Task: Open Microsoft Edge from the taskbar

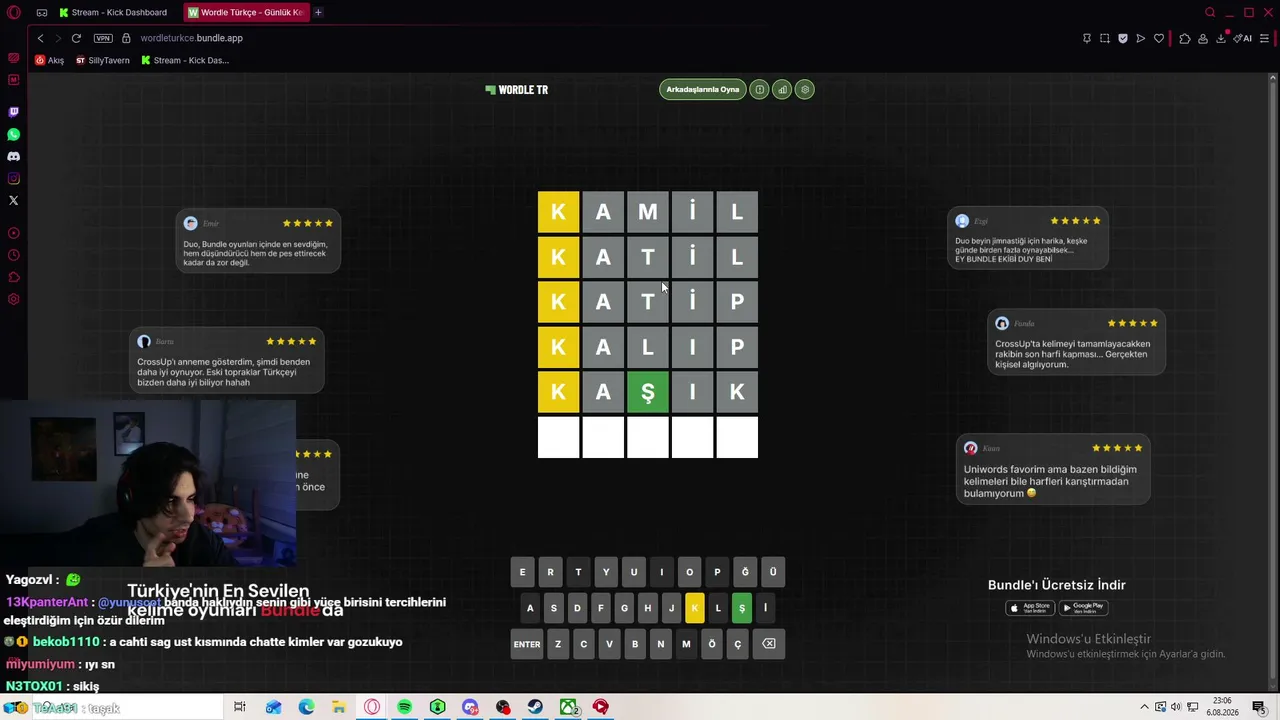Action: tap(306, 707)
